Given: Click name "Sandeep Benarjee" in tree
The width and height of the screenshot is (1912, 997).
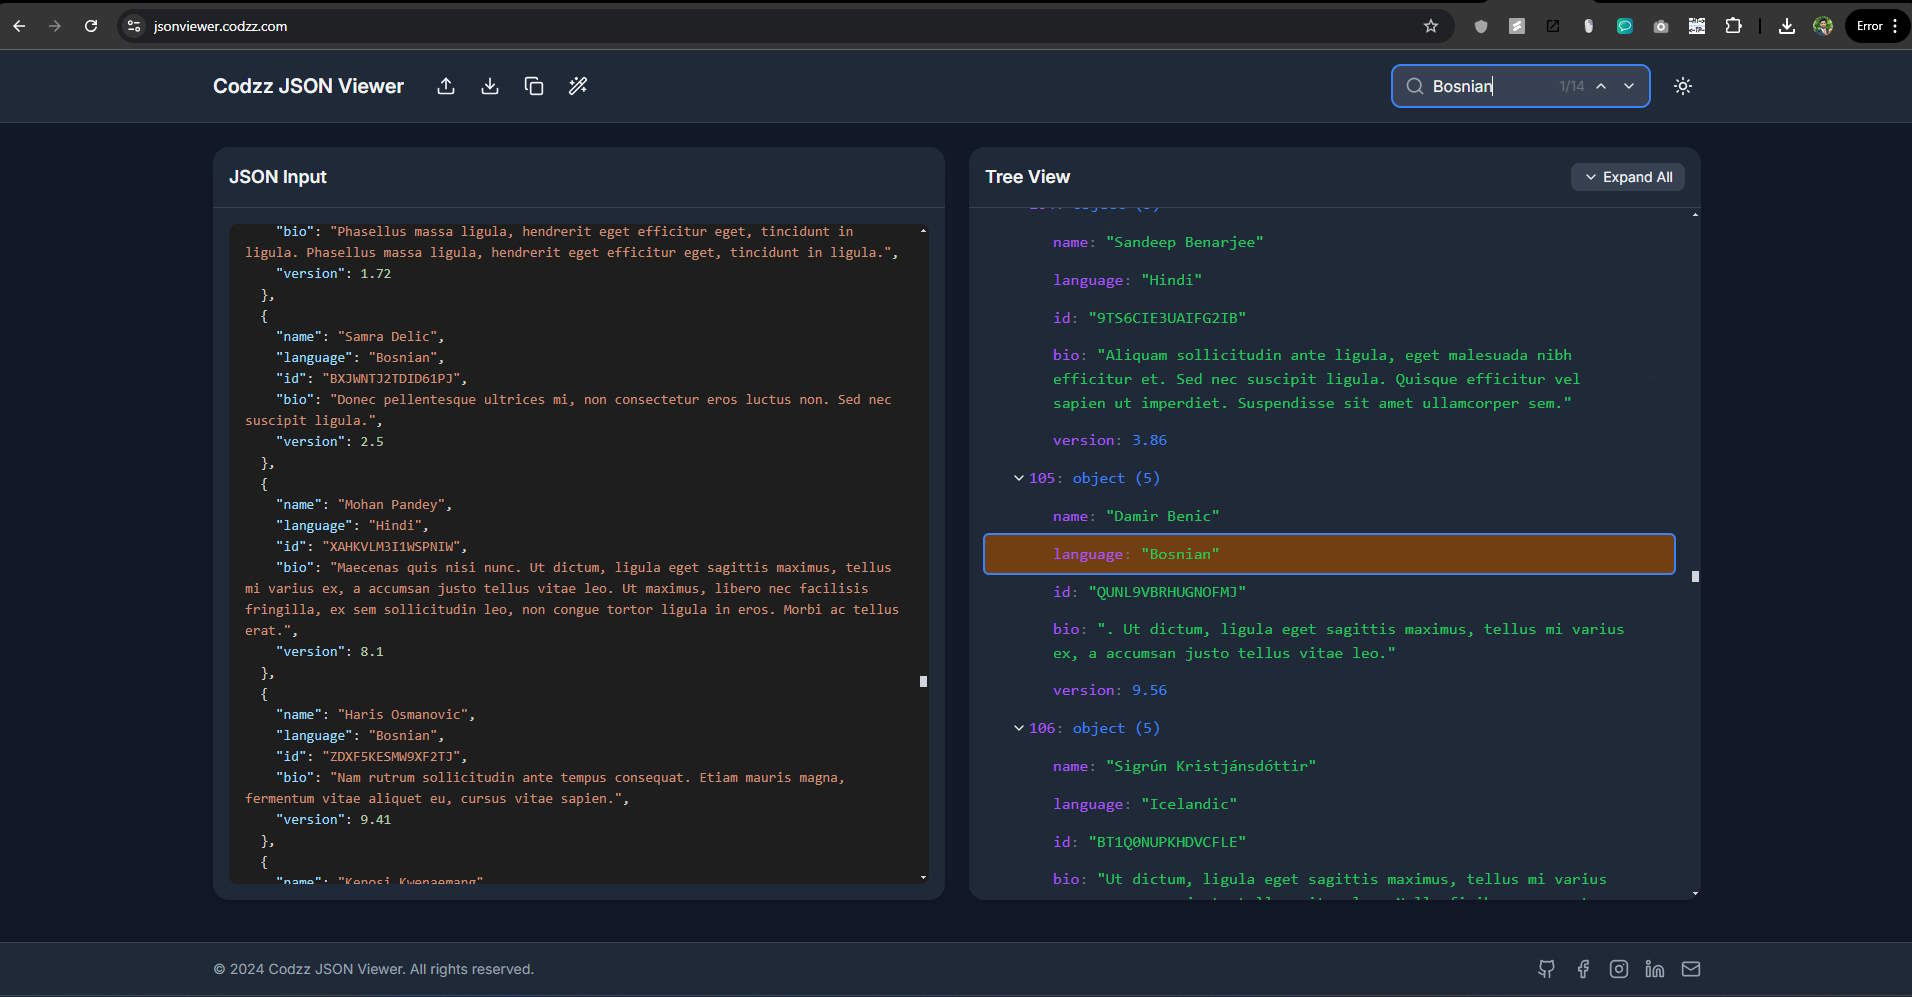Looking at the screenshot, I should click(x=1158, y=242).
